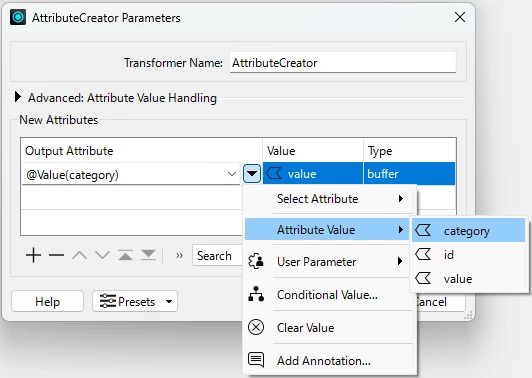Click the Value column header

click(x=313, y=151)
